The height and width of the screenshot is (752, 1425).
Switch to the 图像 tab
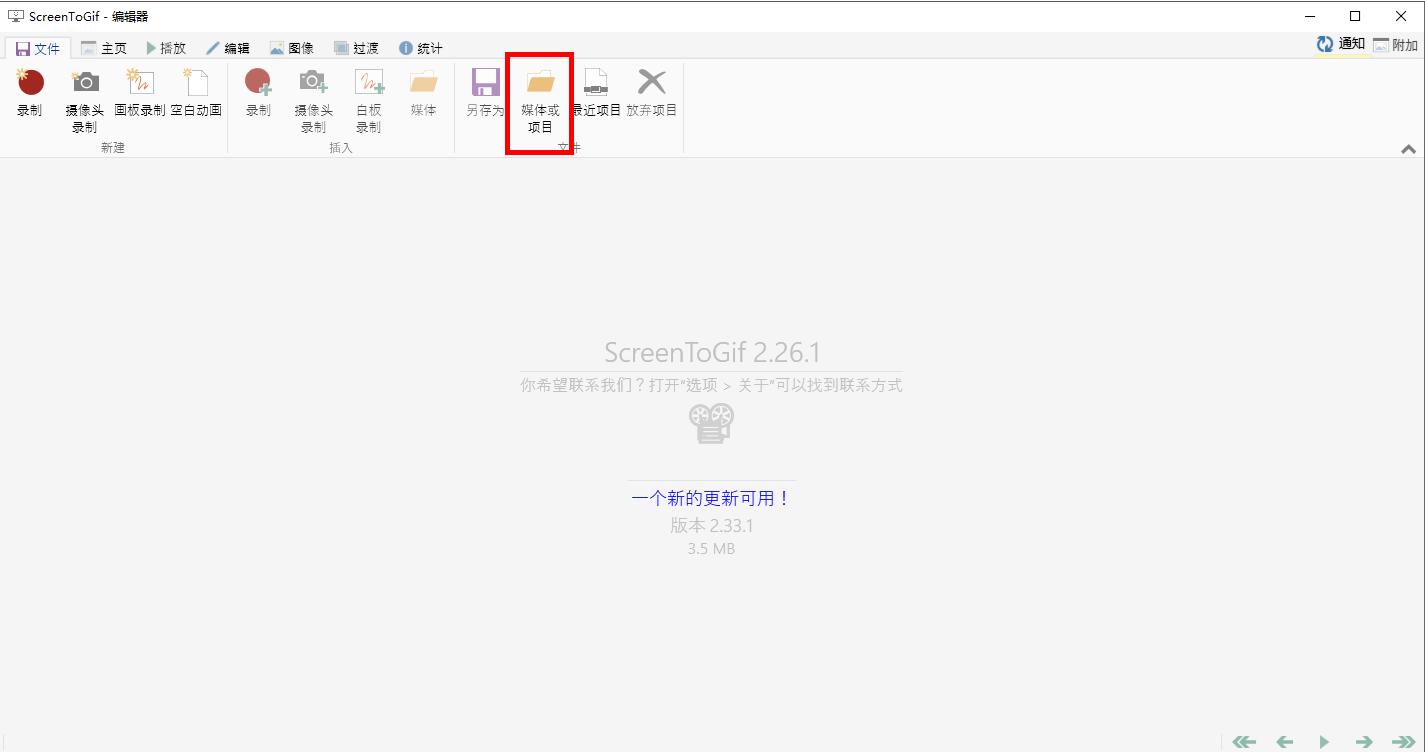(292, 47)
